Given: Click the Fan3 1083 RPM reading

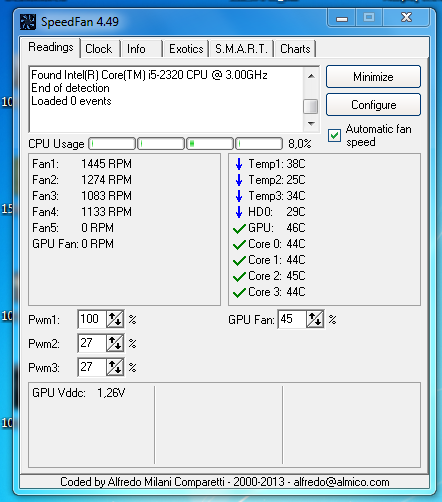Looking at the screenshot, I should coord(82,196).
